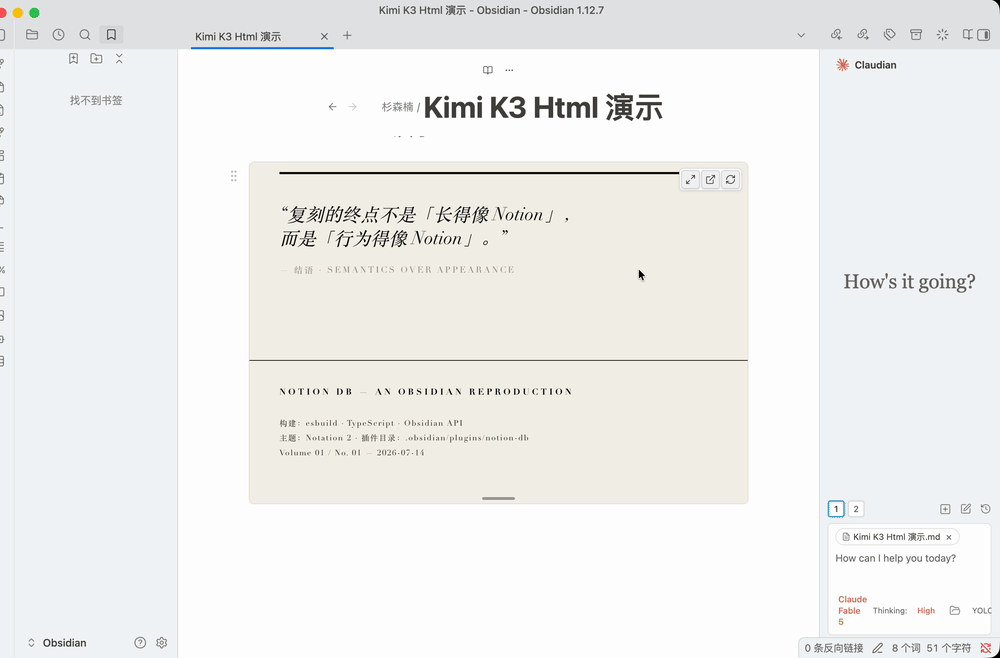Toggle the YOLO permission mode
1000x658 pixels.
click(982, 611)
